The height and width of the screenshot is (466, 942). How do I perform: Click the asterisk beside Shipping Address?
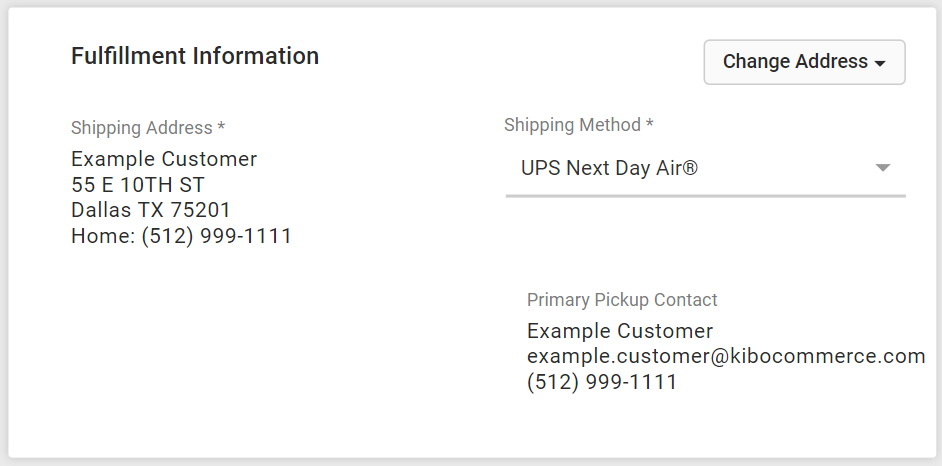click(221, 127)
